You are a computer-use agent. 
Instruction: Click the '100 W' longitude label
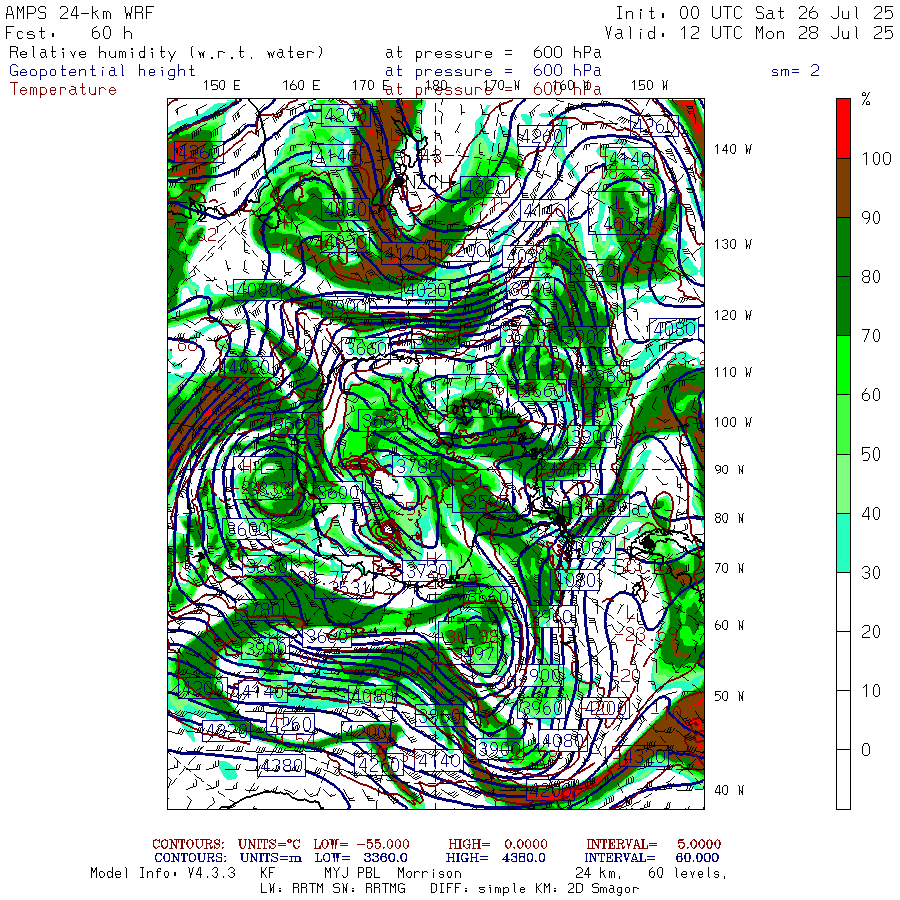point(732,422)
